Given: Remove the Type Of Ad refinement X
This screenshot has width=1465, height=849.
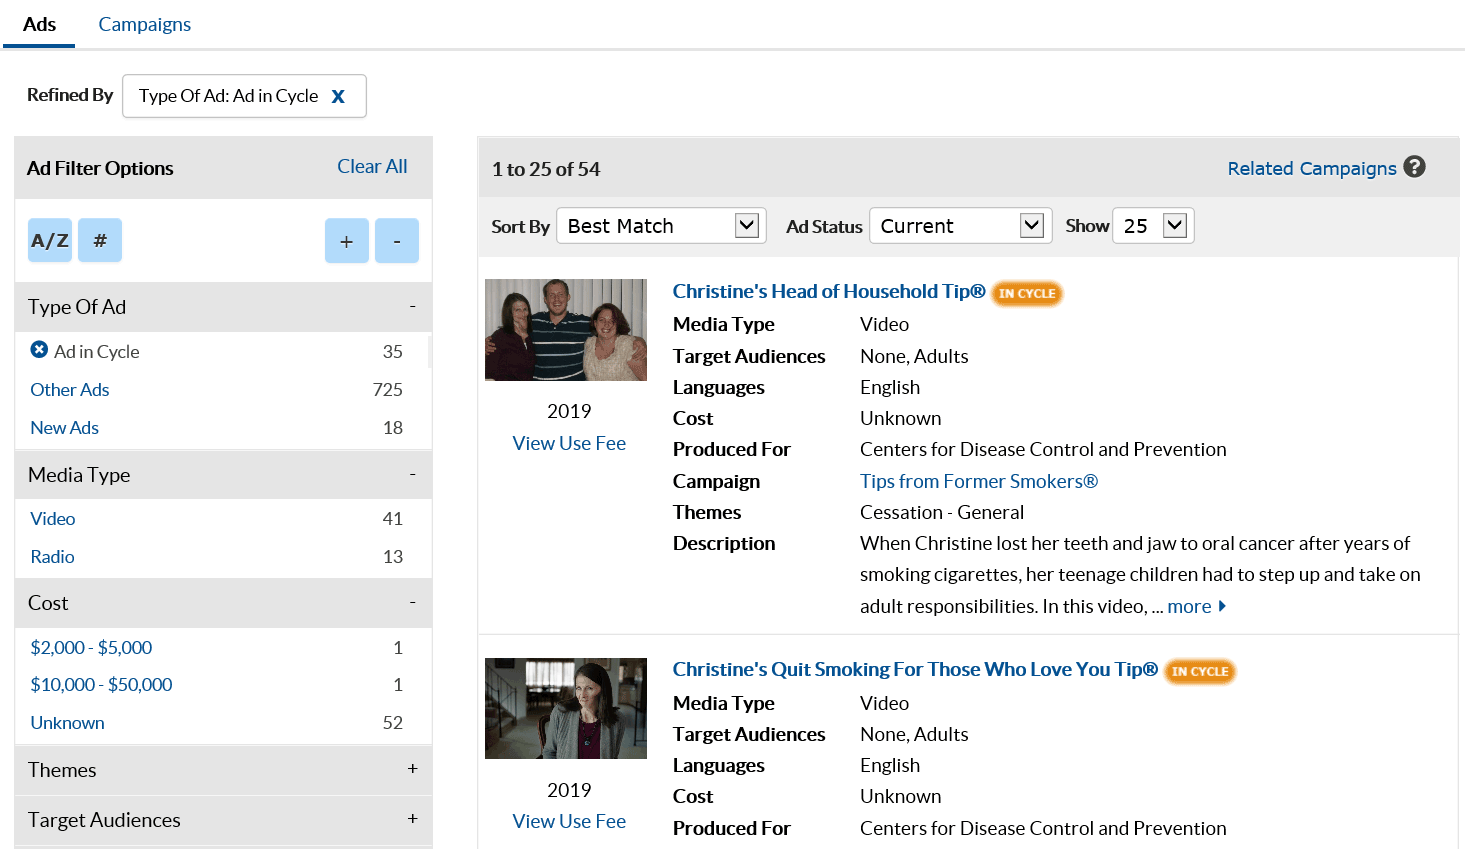Looking at the screenshot, I should click(x=338, y=97).
